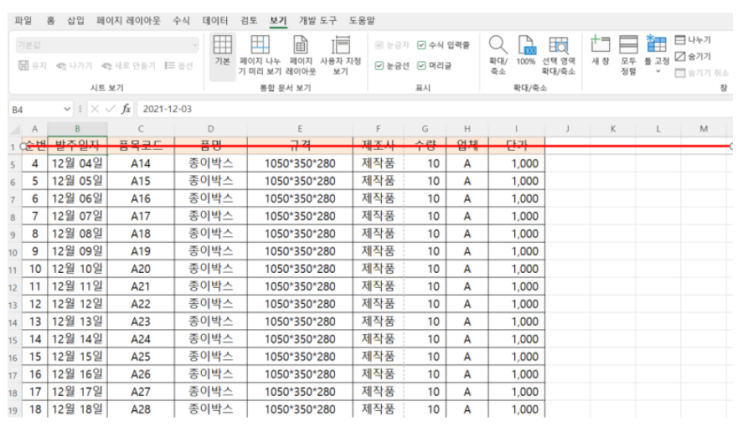Screen dimensions: 743x432
Task: Switch to the 데이터 tab
Action: (215, 20)
